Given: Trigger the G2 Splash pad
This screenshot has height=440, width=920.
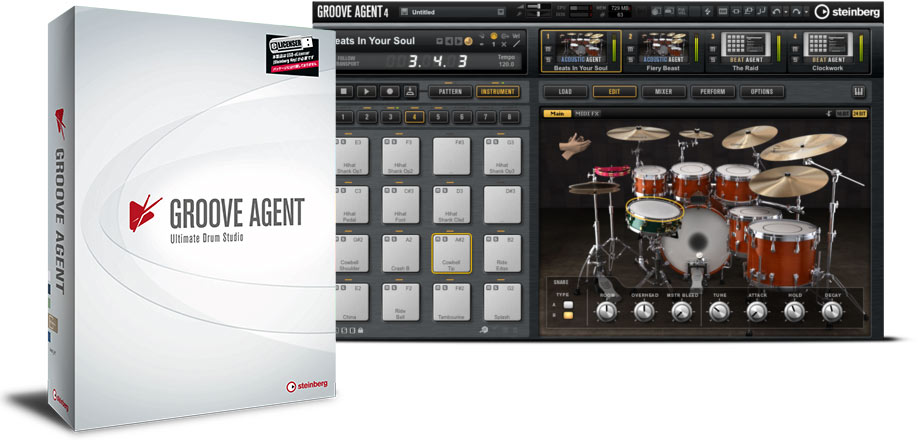Looking at the screenshot, I should [x=502, y=302].
